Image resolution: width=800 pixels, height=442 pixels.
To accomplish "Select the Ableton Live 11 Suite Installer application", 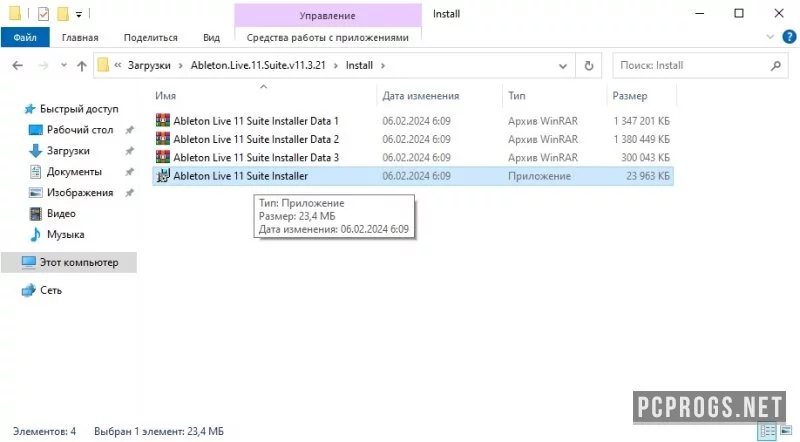I will 413,176.
